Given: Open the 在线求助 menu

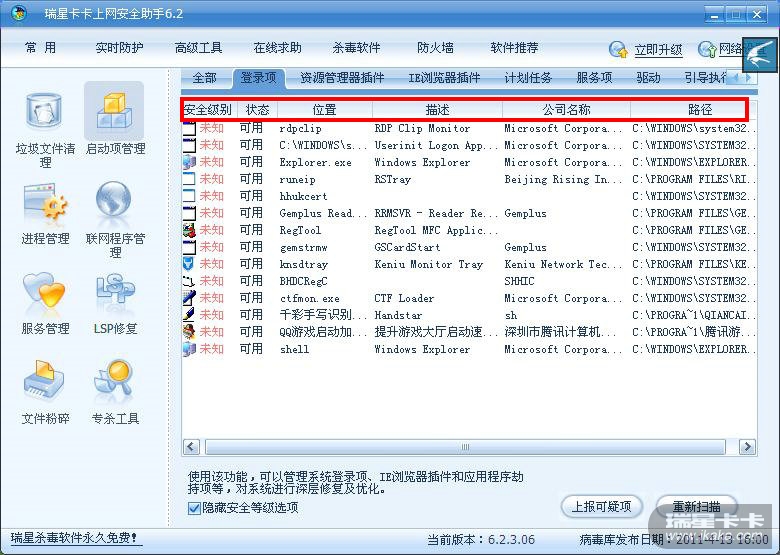Looking at the screenshot, I should tap(278, 48).
